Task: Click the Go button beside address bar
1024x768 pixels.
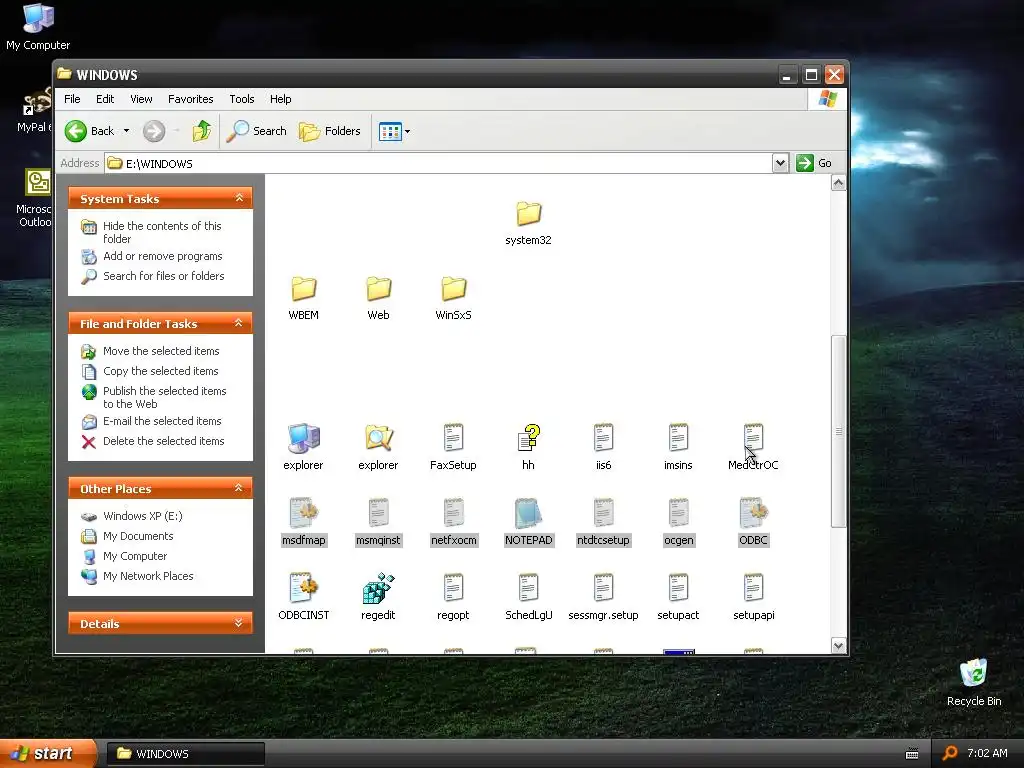Action: point(814,163)
